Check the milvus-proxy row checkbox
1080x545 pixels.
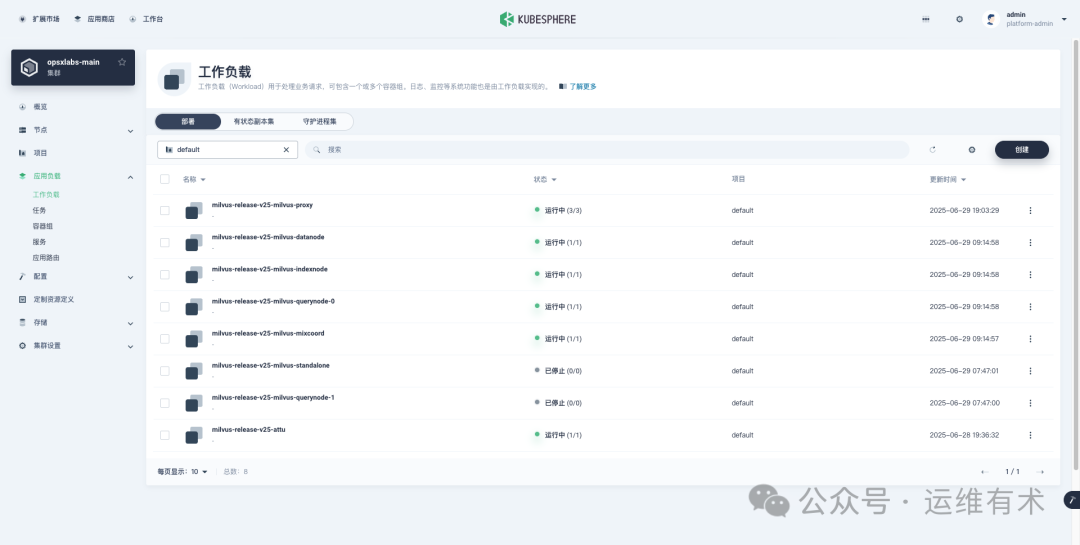click(165, 211)
